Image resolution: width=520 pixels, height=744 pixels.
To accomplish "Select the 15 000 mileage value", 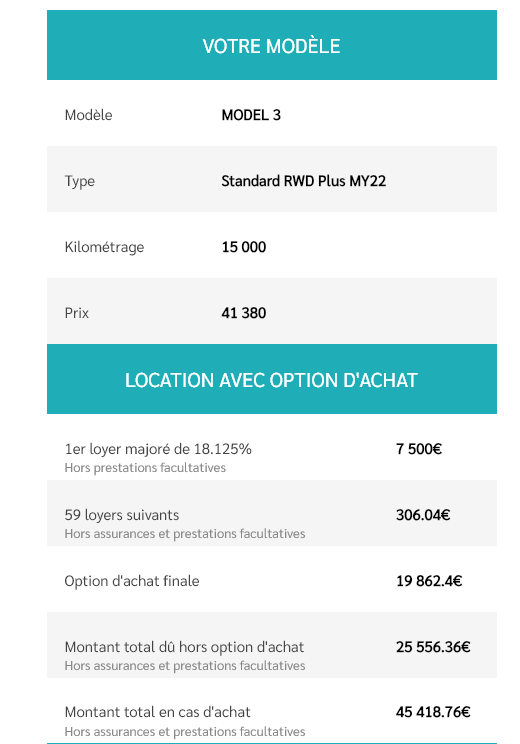I will (244, 247).
